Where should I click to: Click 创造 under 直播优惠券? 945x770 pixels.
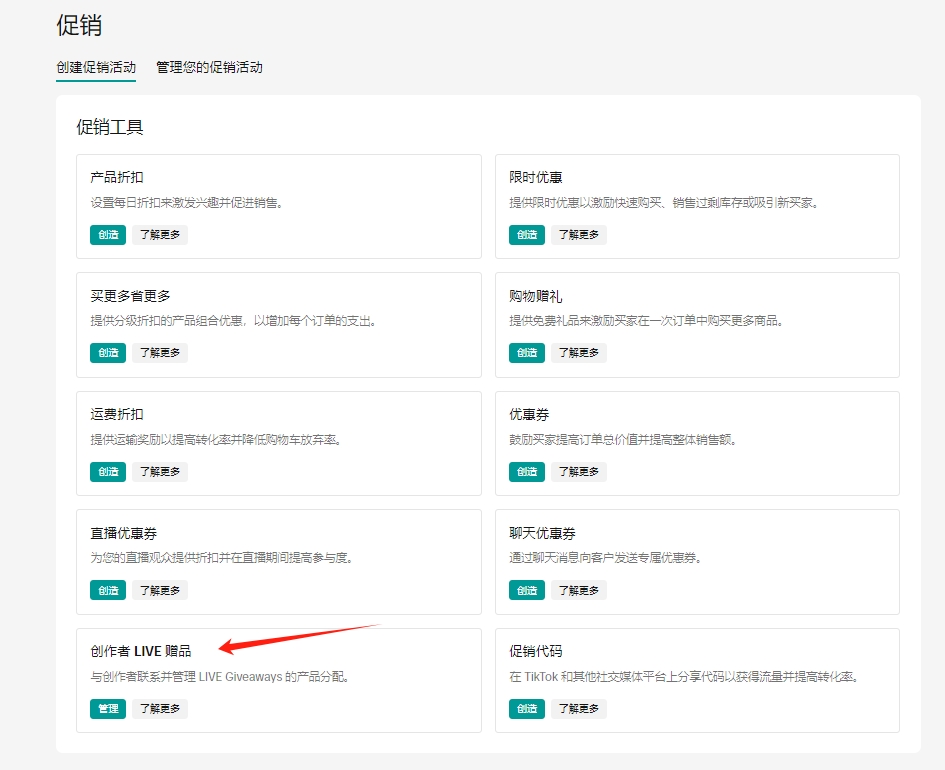(107, 590)
